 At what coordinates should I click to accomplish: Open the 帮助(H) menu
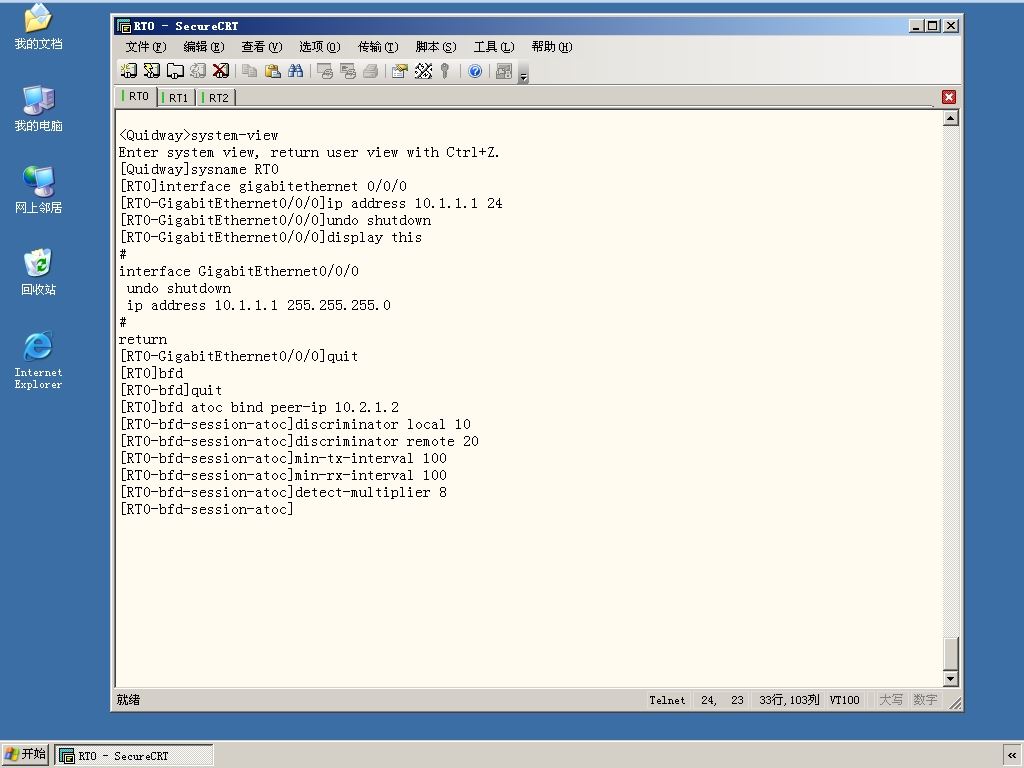(552, 47)
